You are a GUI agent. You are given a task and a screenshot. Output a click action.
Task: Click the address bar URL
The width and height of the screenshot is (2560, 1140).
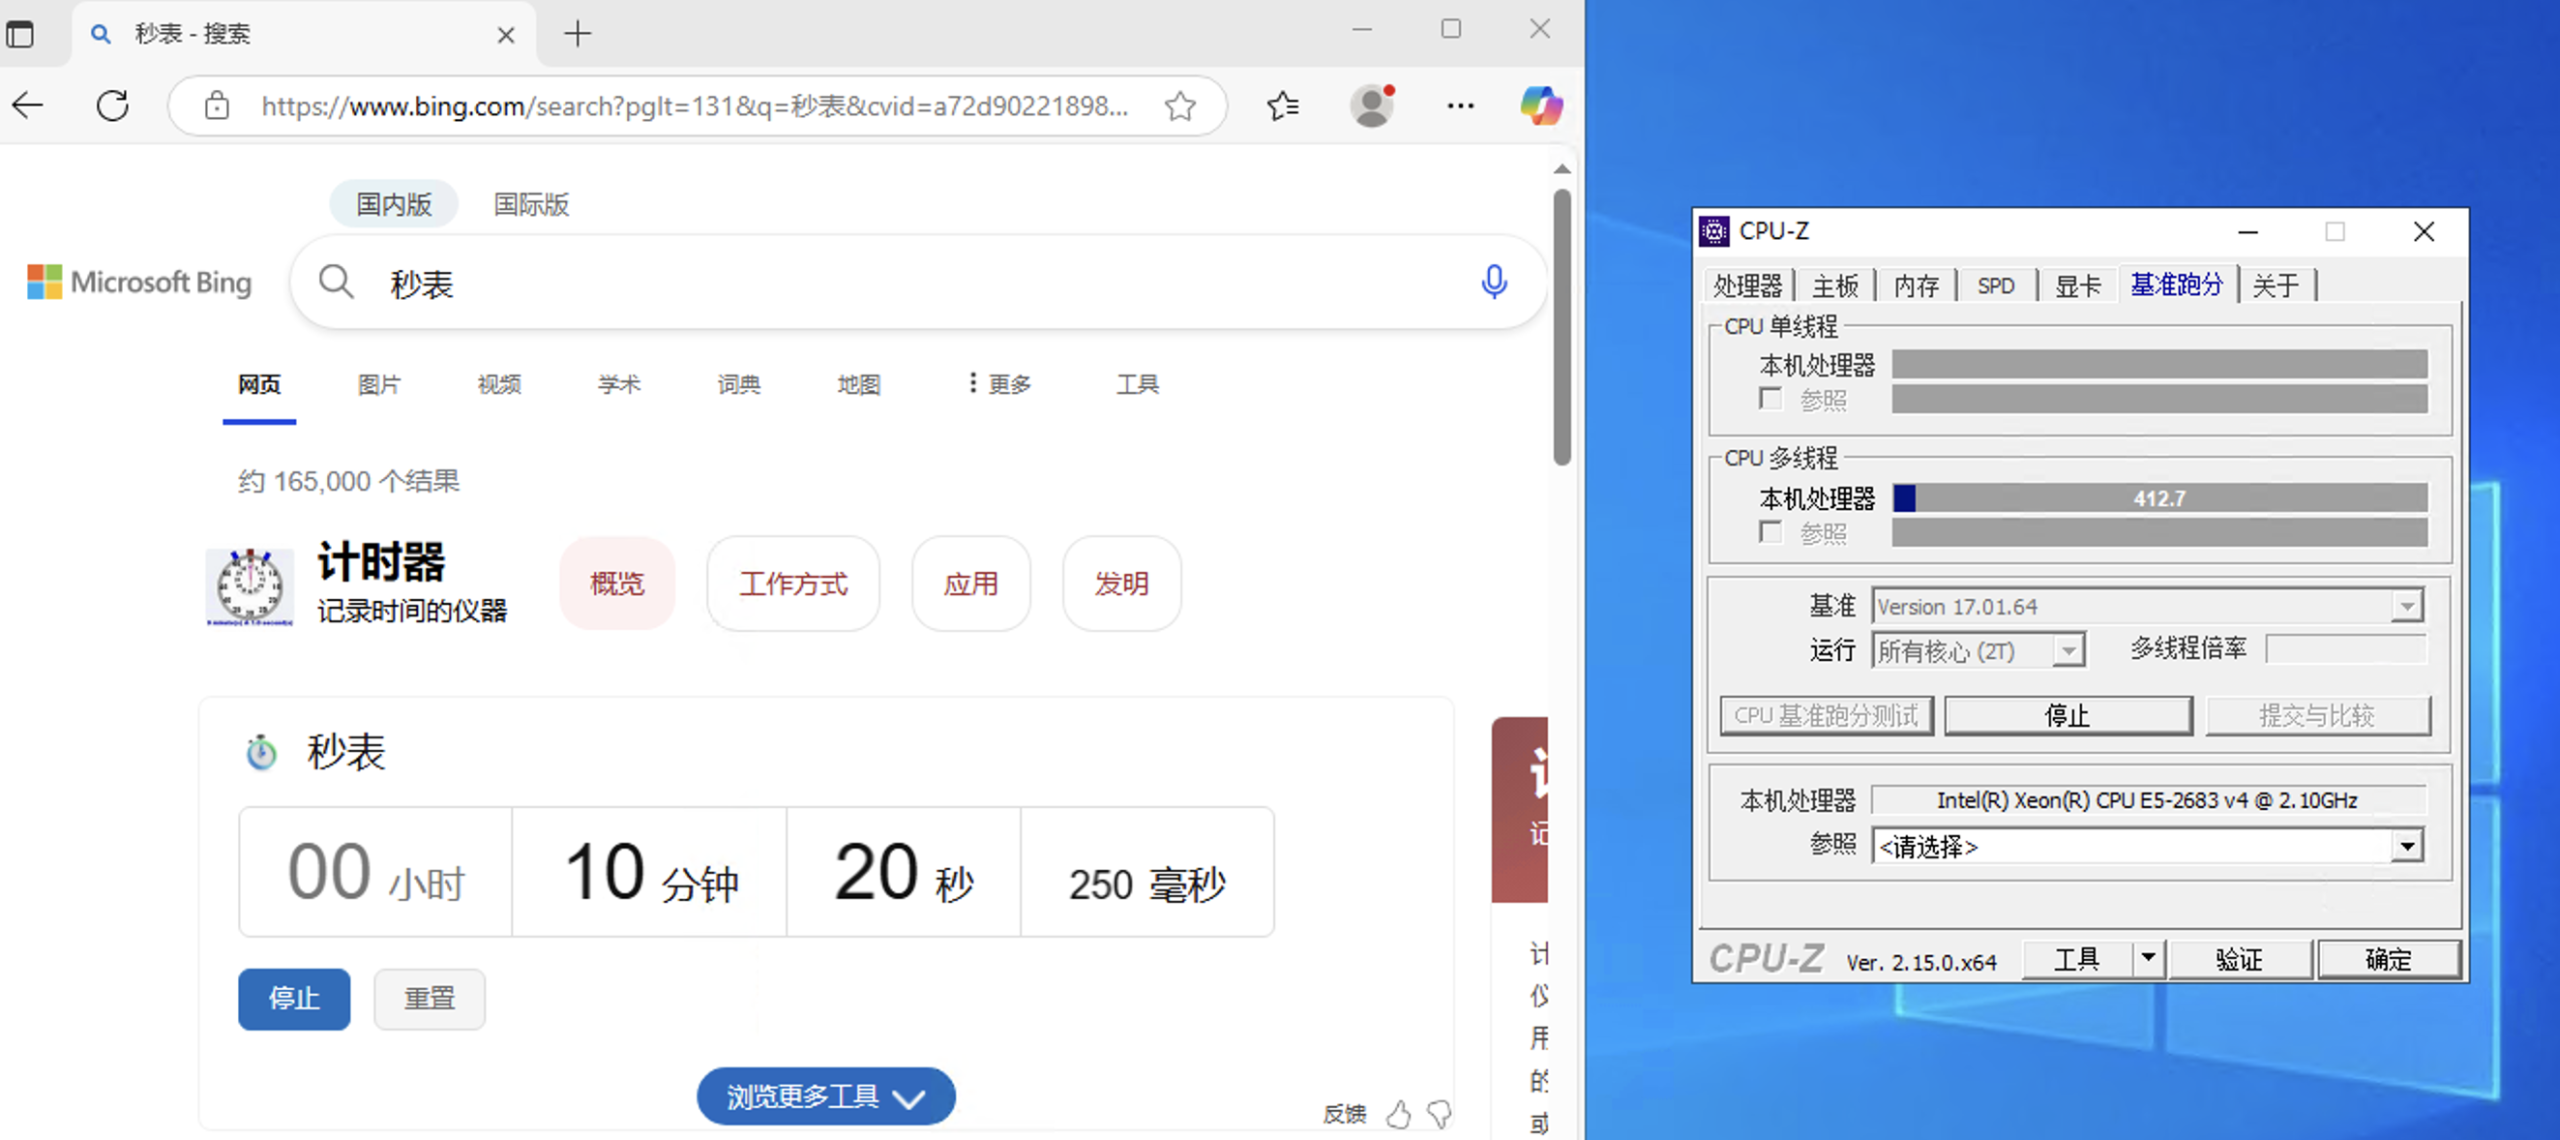pyautogui.click(x=695, y=106)
